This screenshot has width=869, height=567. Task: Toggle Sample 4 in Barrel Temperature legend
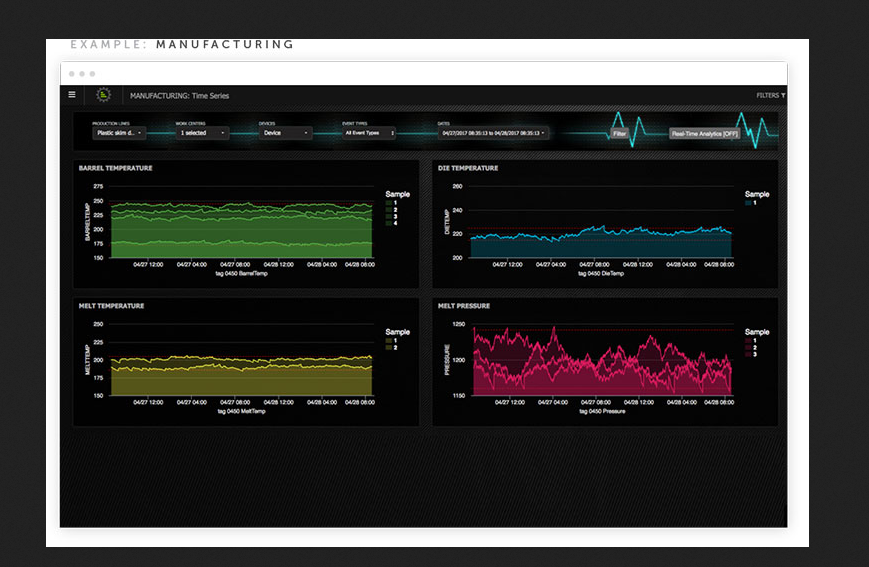click(x=389, y=223)
